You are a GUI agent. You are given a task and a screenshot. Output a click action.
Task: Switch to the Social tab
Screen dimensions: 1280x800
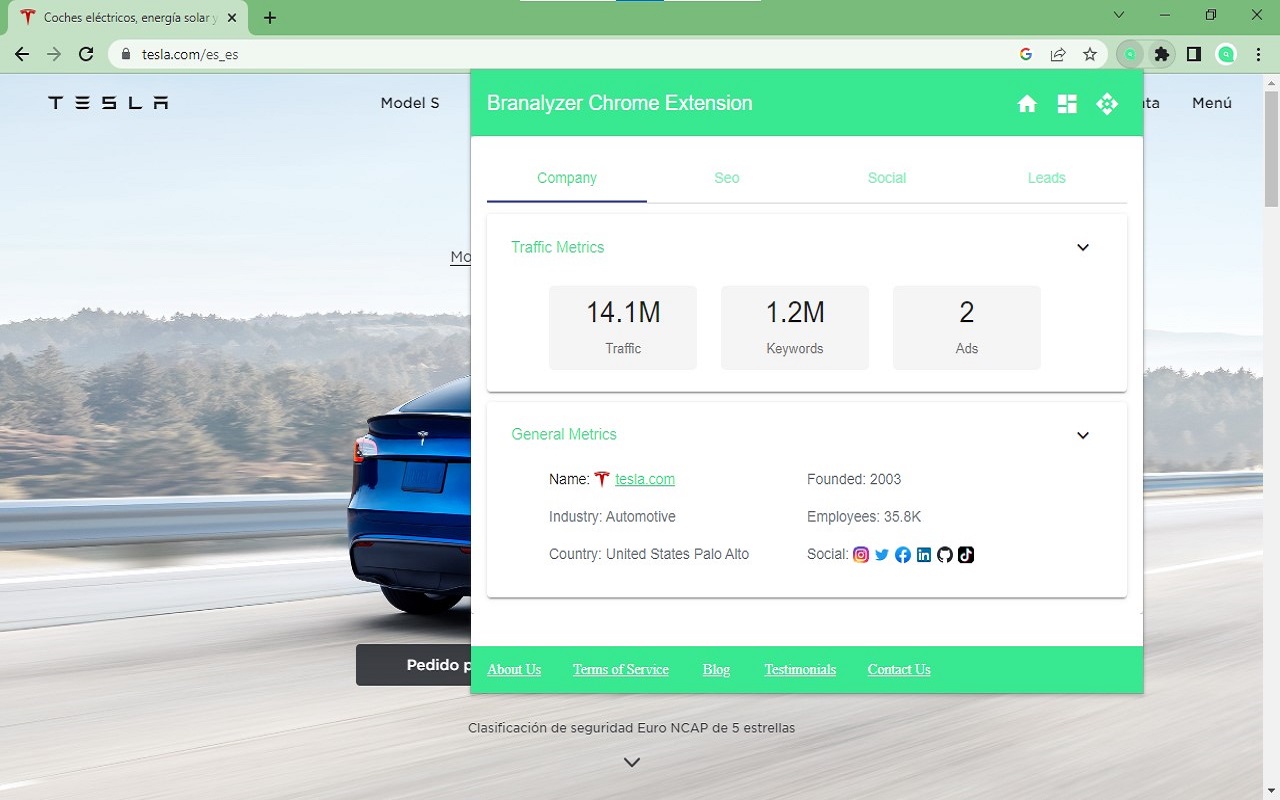pos(887,178)
